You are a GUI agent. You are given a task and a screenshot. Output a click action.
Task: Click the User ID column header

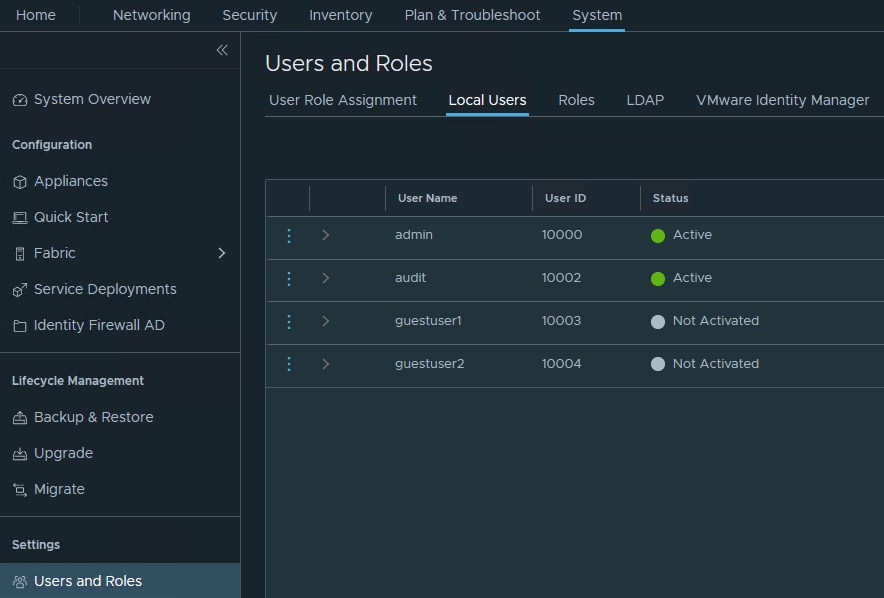click(x=565, y=198)
